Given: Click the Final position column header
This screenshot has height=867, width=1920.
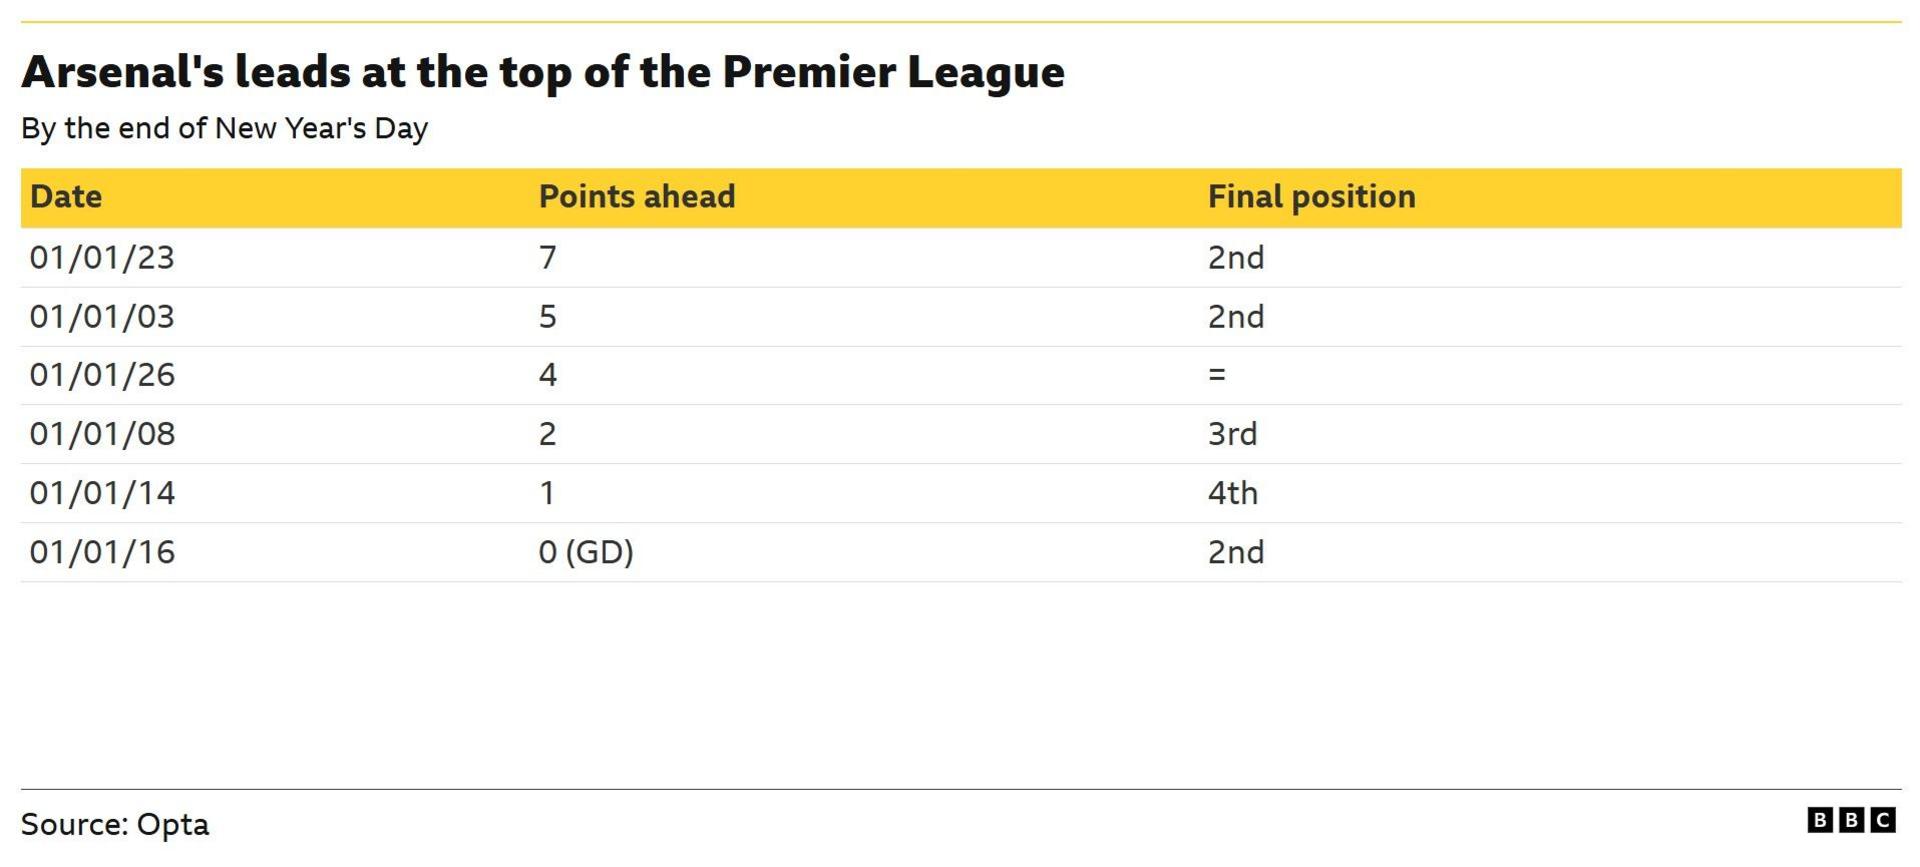Looking at the screenshot, I should (x=1311, y=197).
